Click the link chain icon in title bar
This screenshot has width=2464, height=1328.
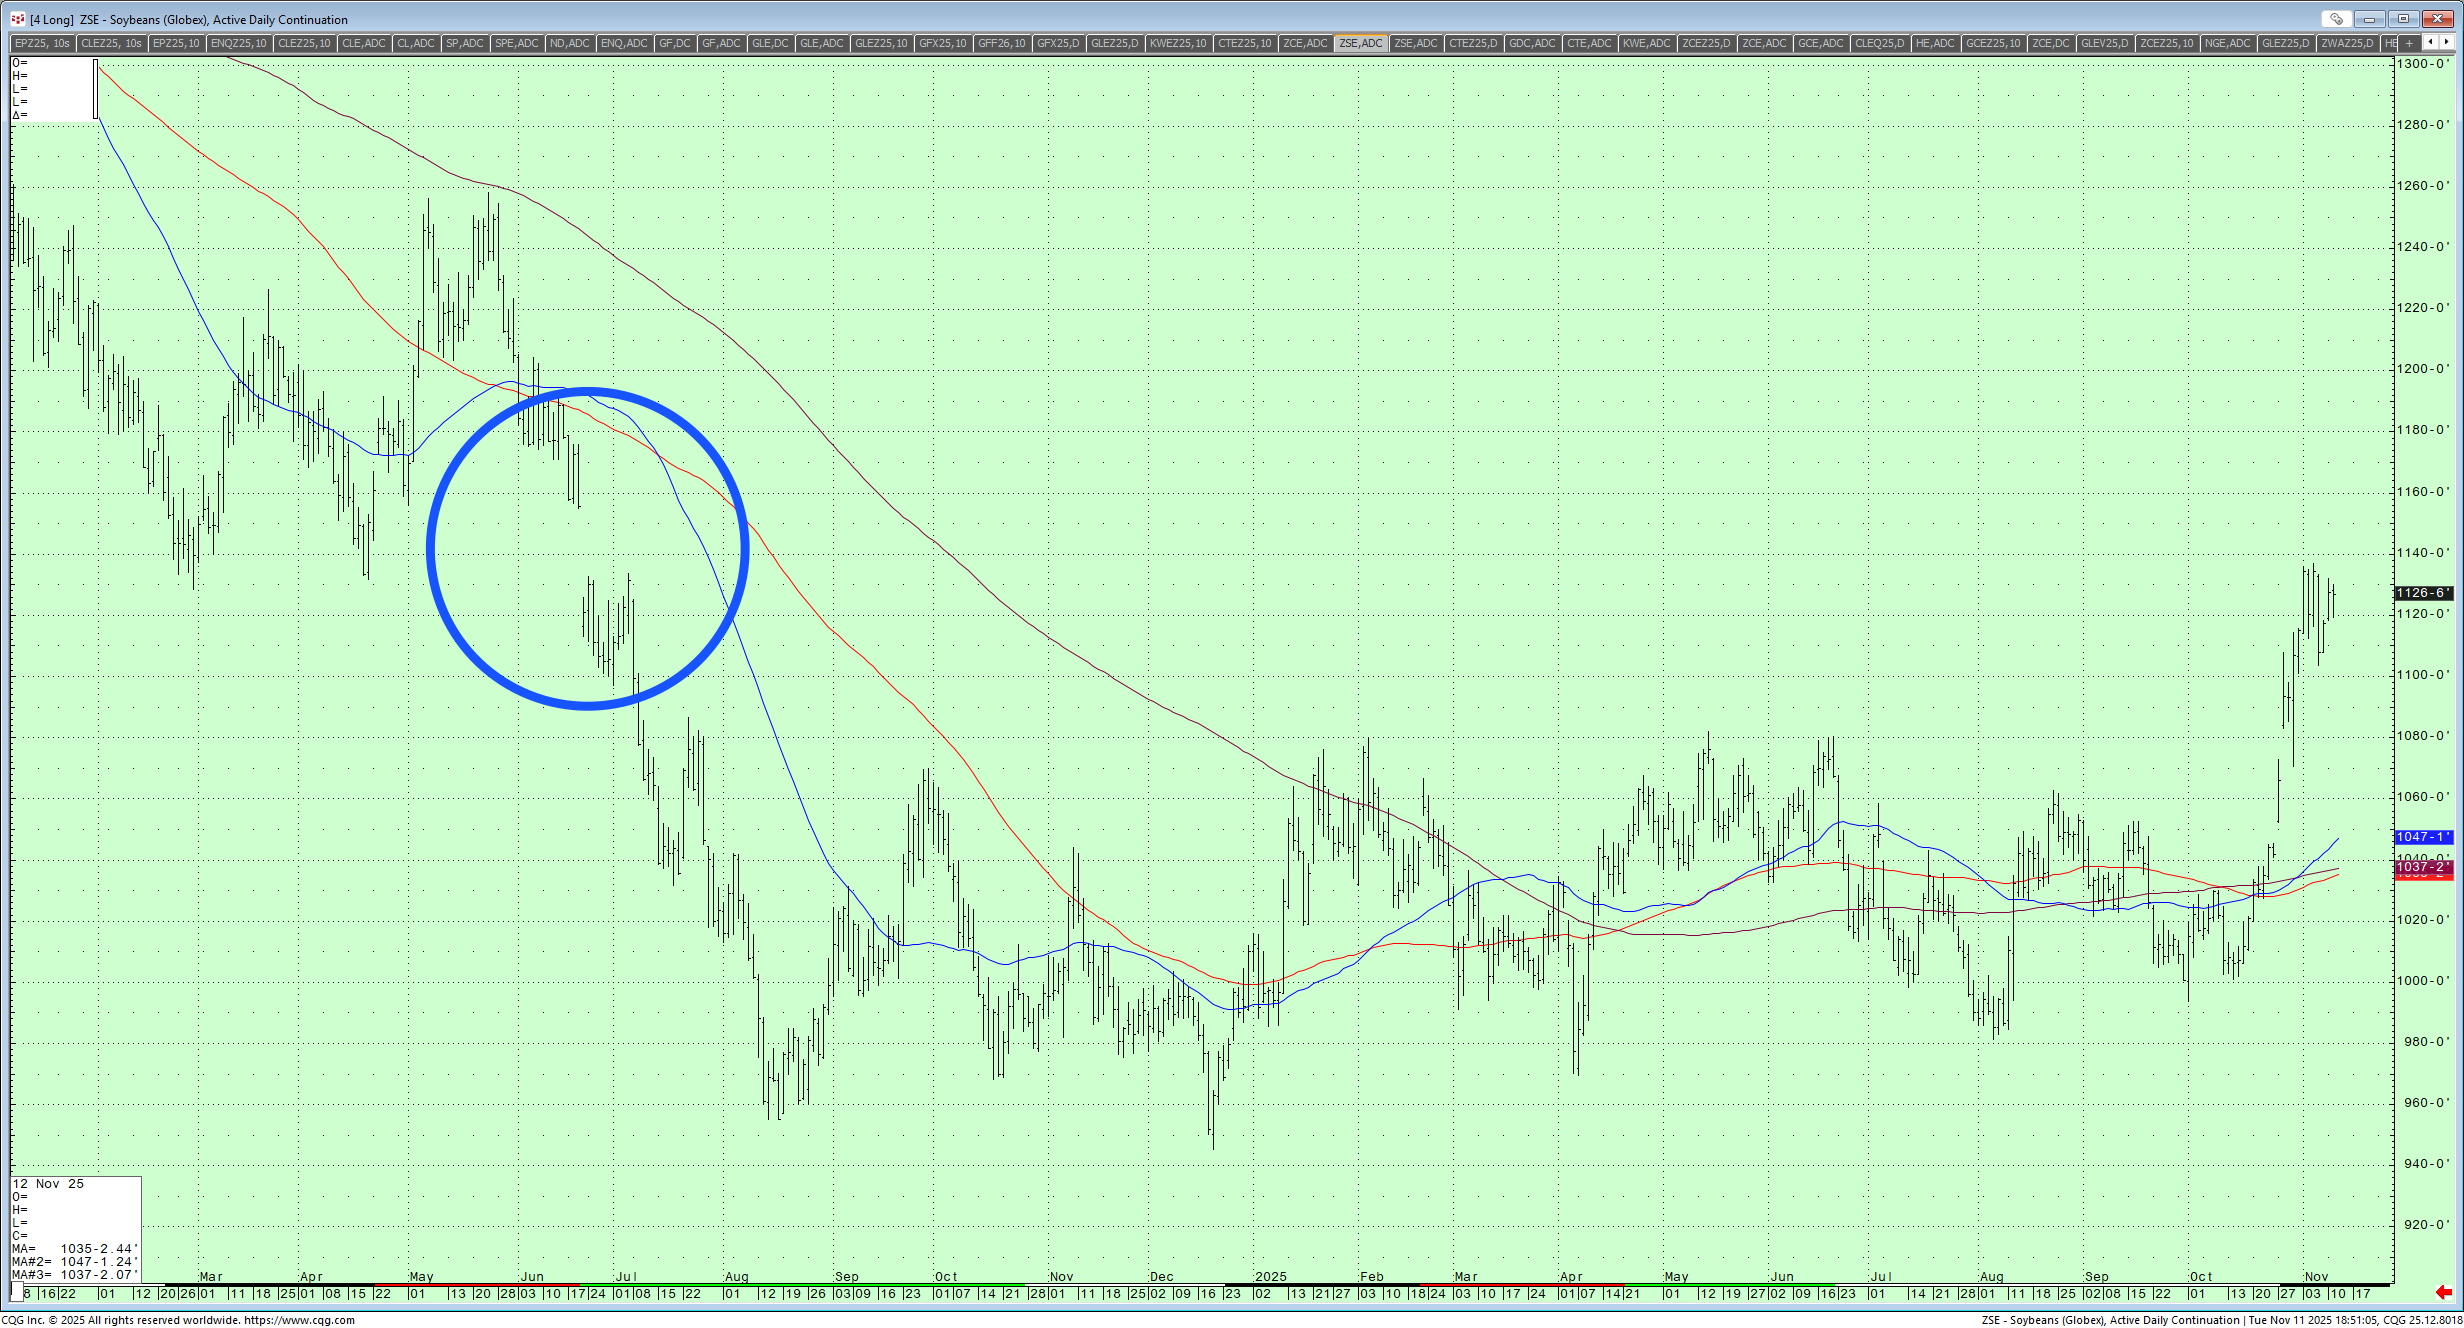2336,19
